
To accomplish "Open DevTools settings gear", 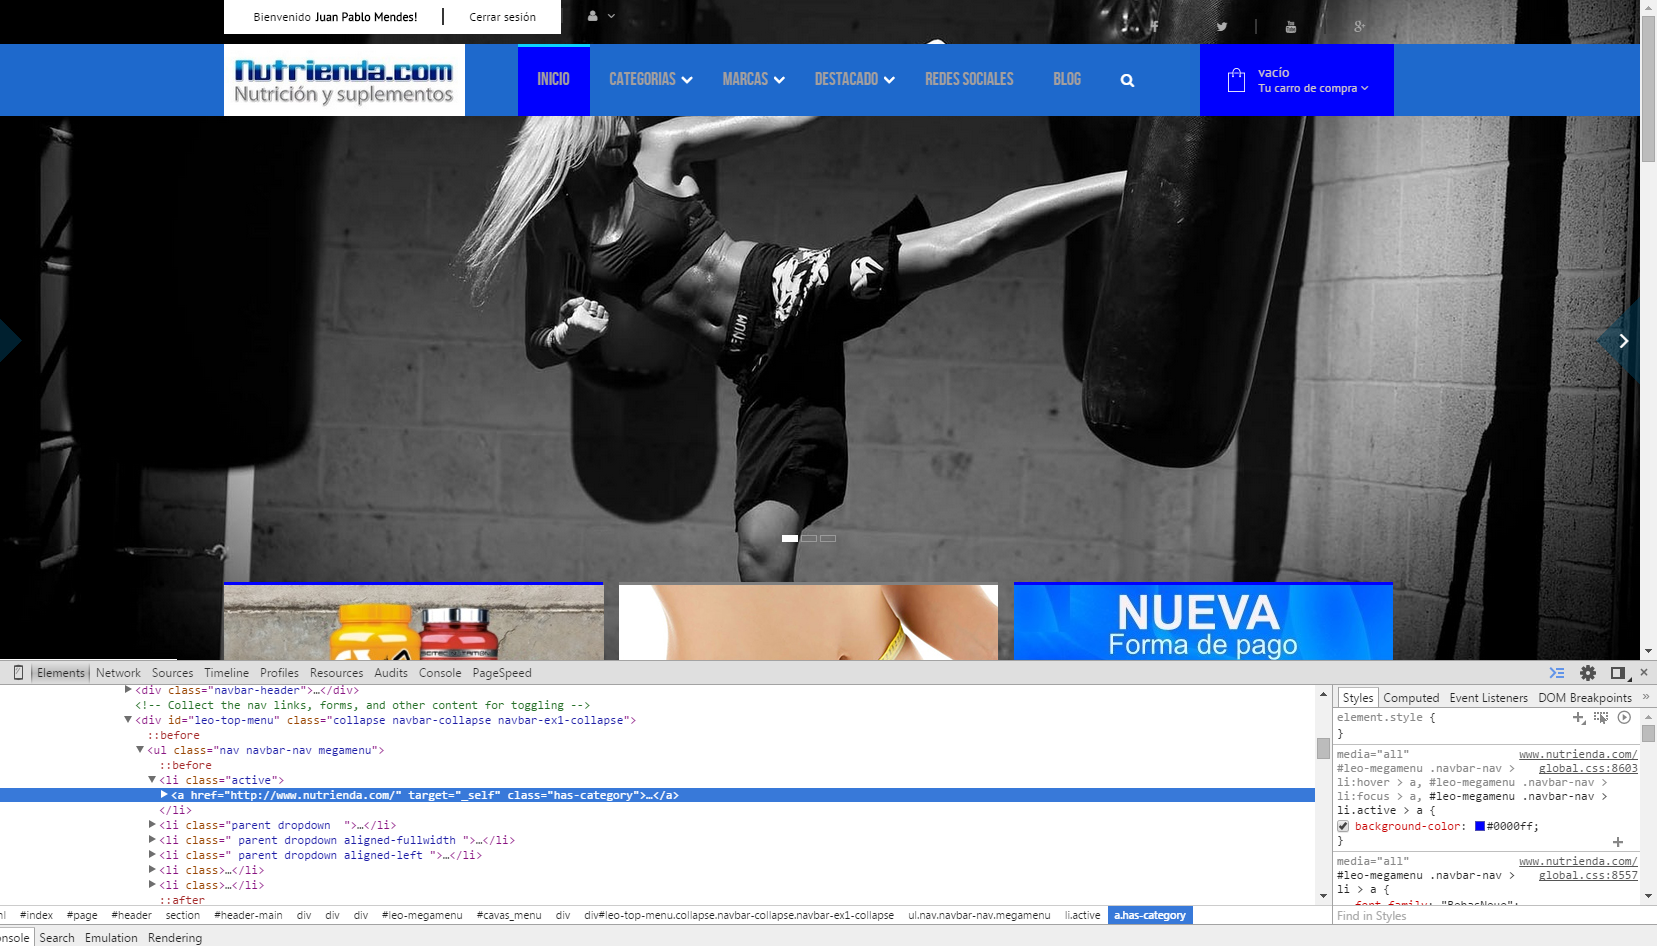I will click(1588, 673).
